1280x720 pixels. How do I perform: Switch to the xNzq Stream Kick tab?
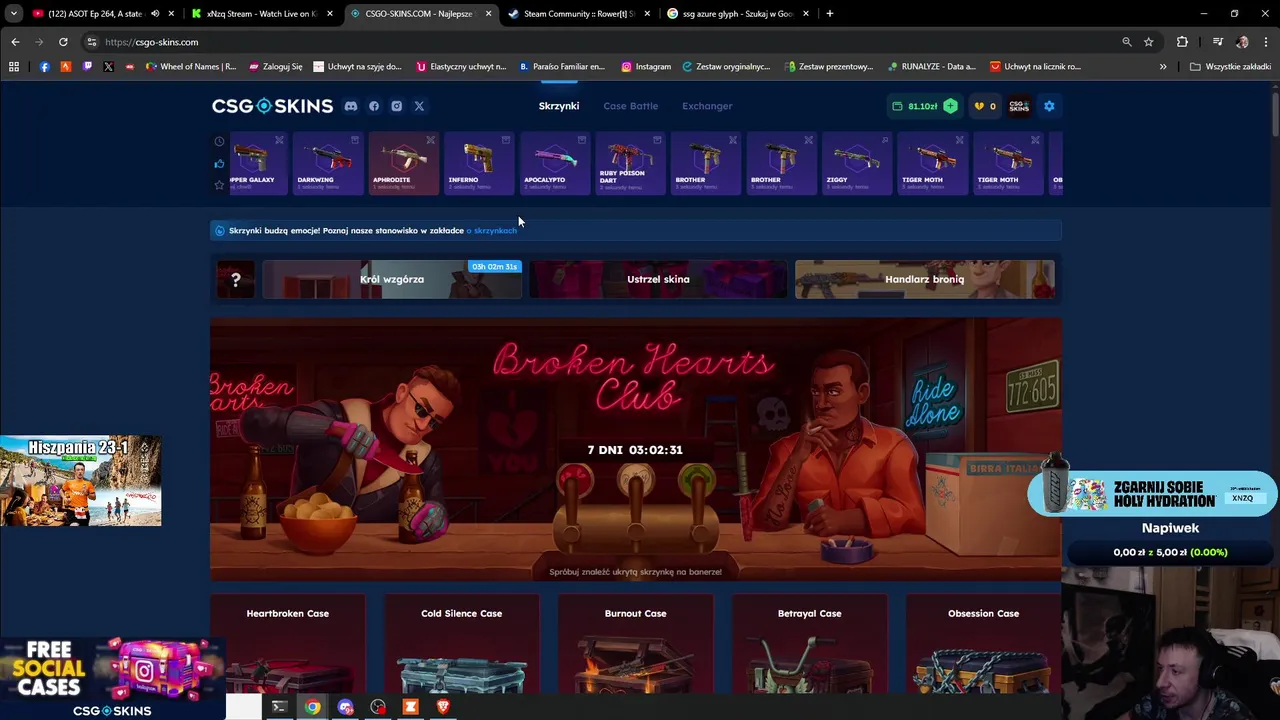(x=262, y=14)
